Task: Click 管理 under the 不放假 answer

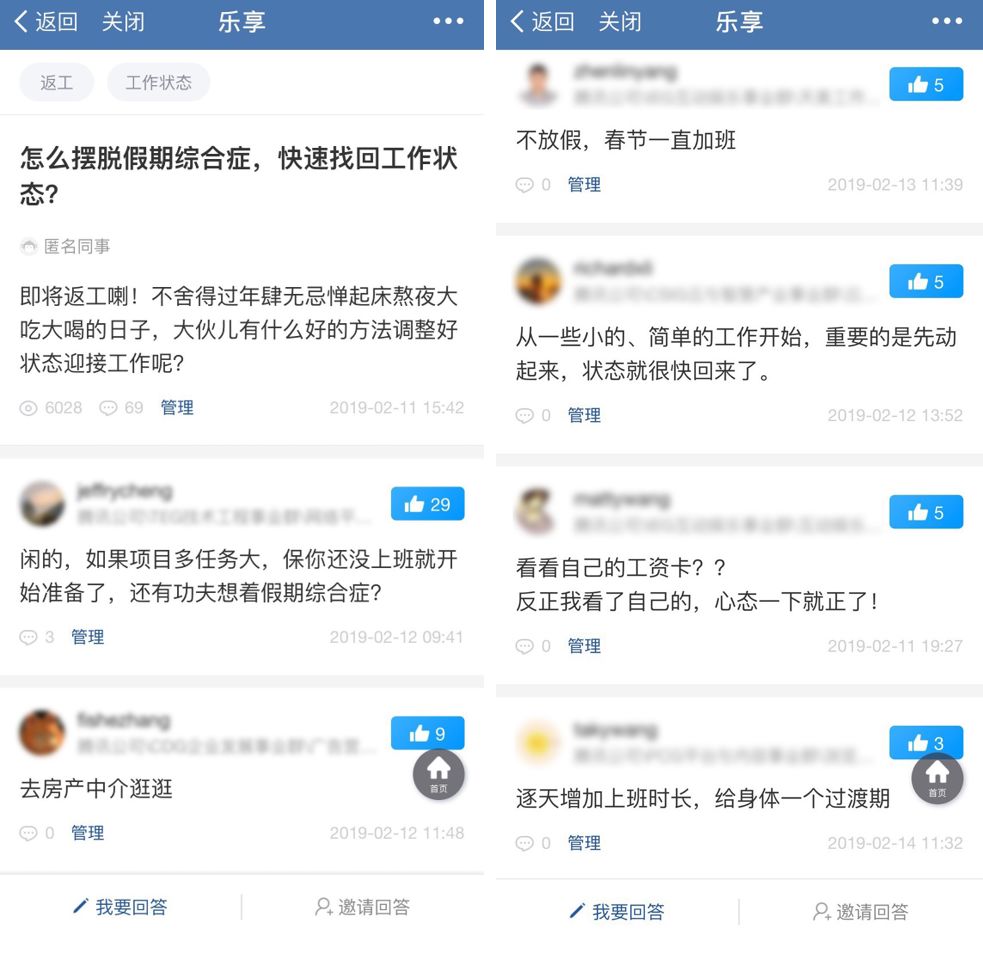Action: click(x=584, y=185)
